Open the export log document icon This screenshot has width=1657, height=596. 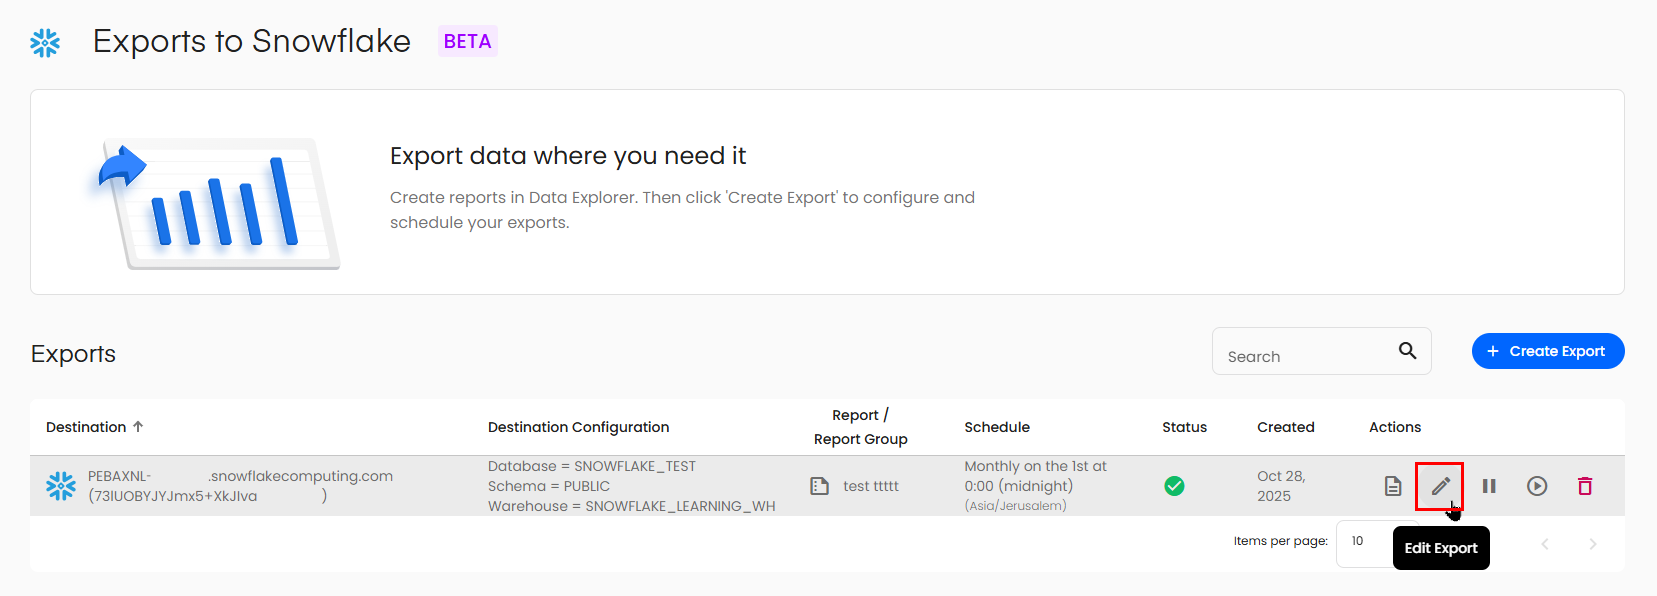(1392, 486)
